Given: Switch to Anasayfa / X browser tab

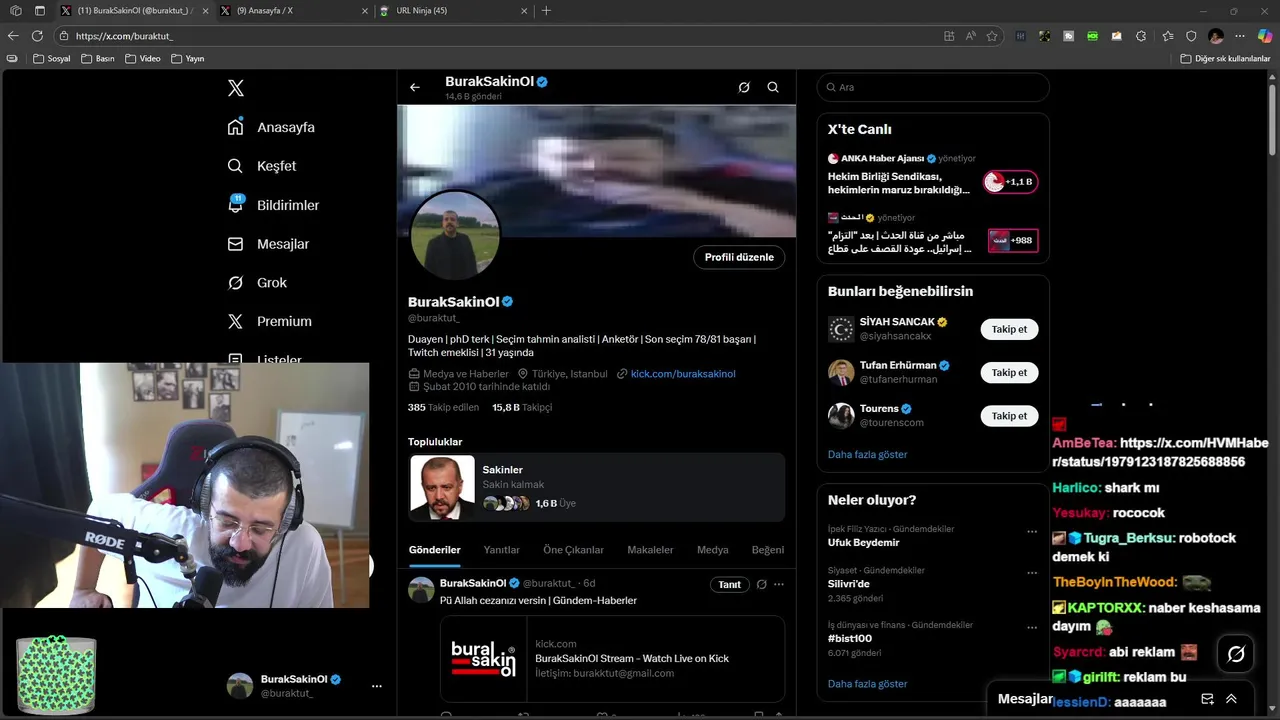Looking at the screenshot, I should click(294, 11).
